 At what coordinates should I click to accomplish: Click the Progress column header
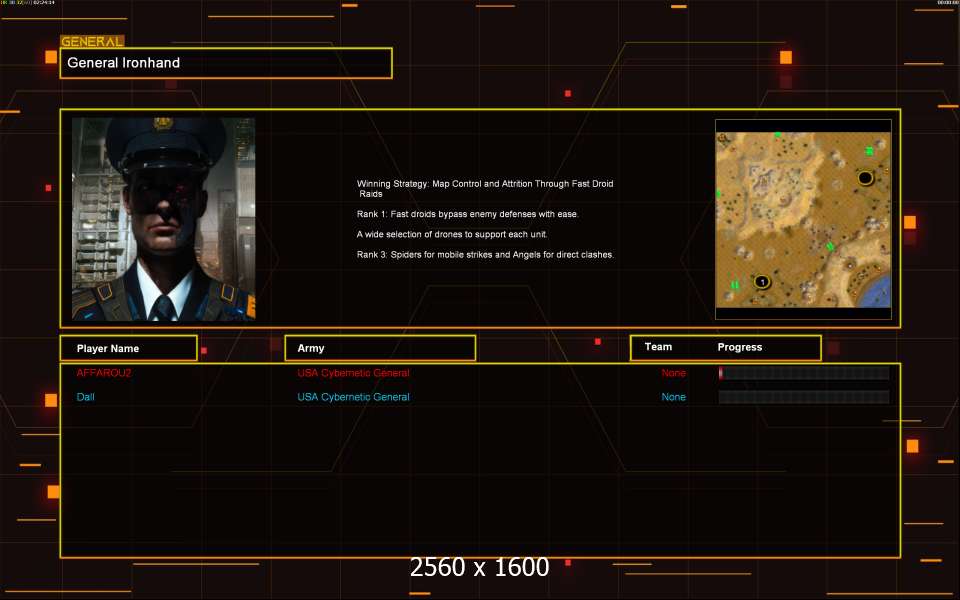coord(740,347)
